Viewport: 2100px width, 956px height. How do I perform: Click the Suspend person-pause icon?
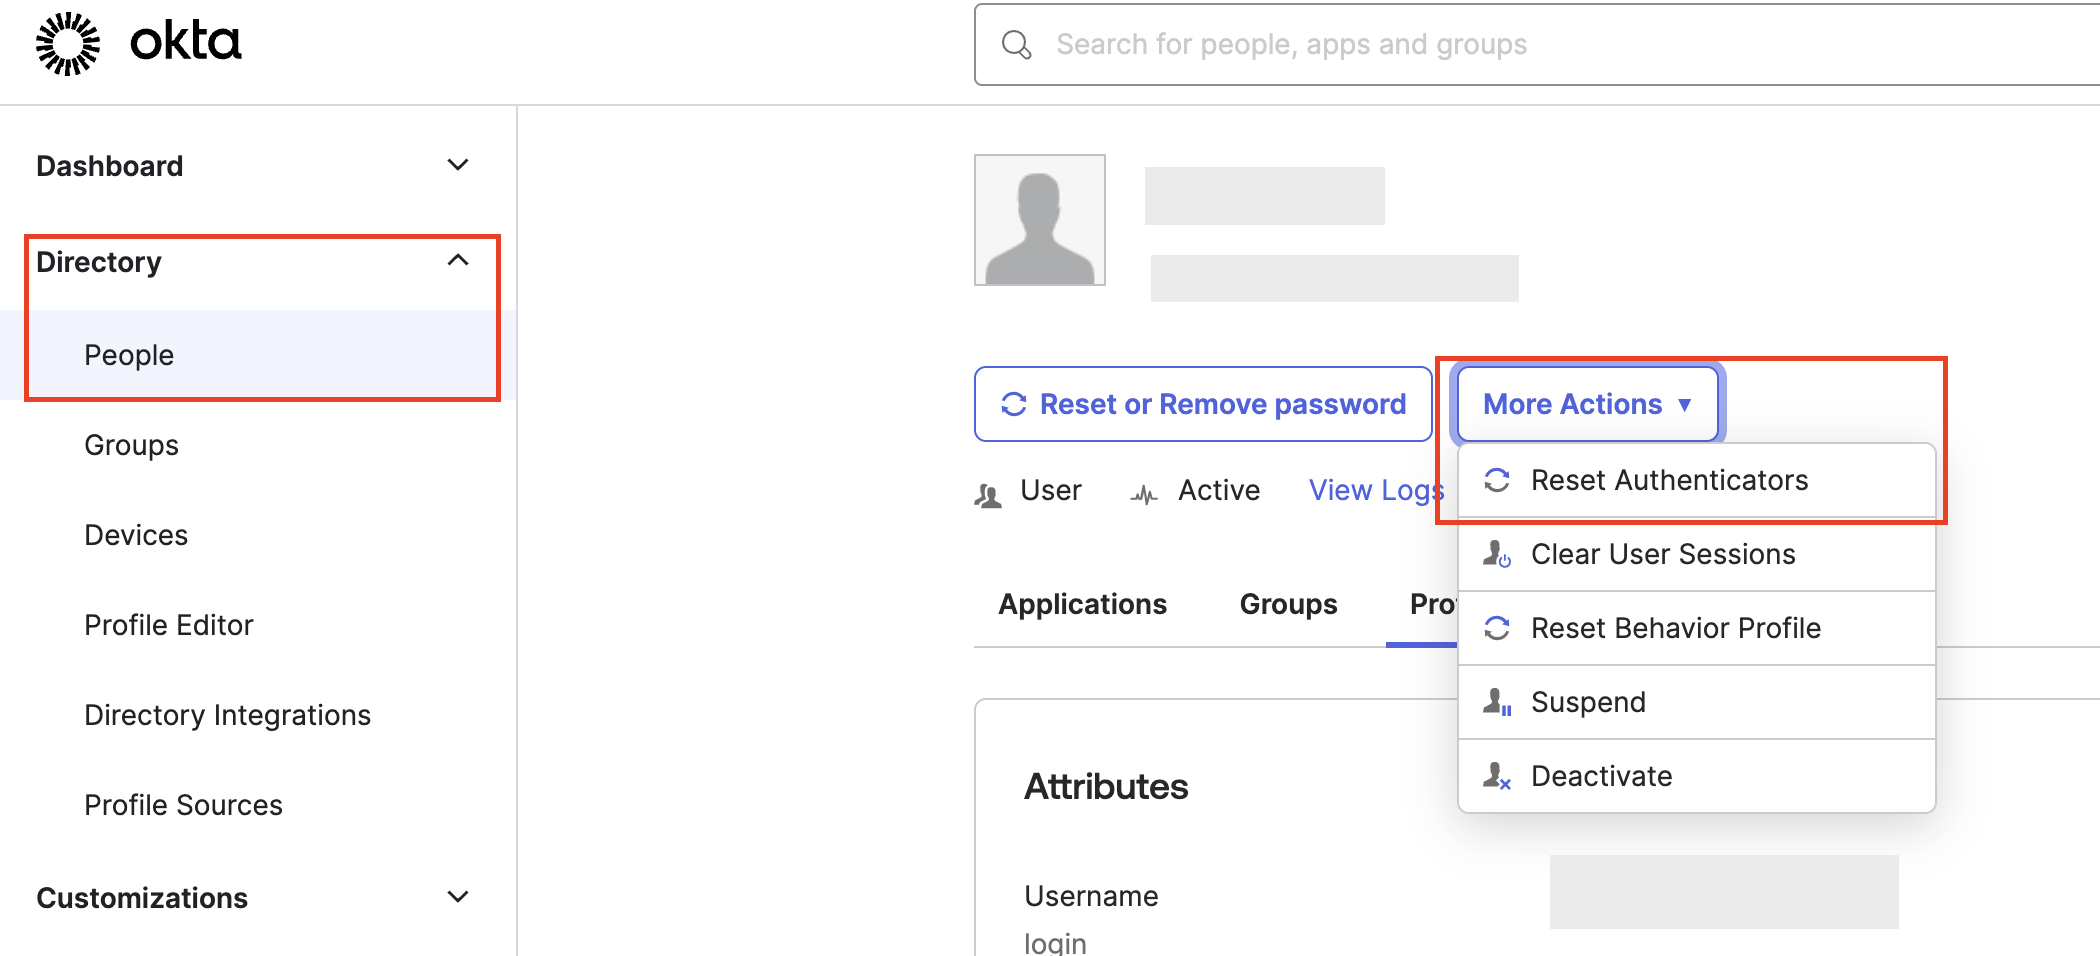pos(1497,702)
